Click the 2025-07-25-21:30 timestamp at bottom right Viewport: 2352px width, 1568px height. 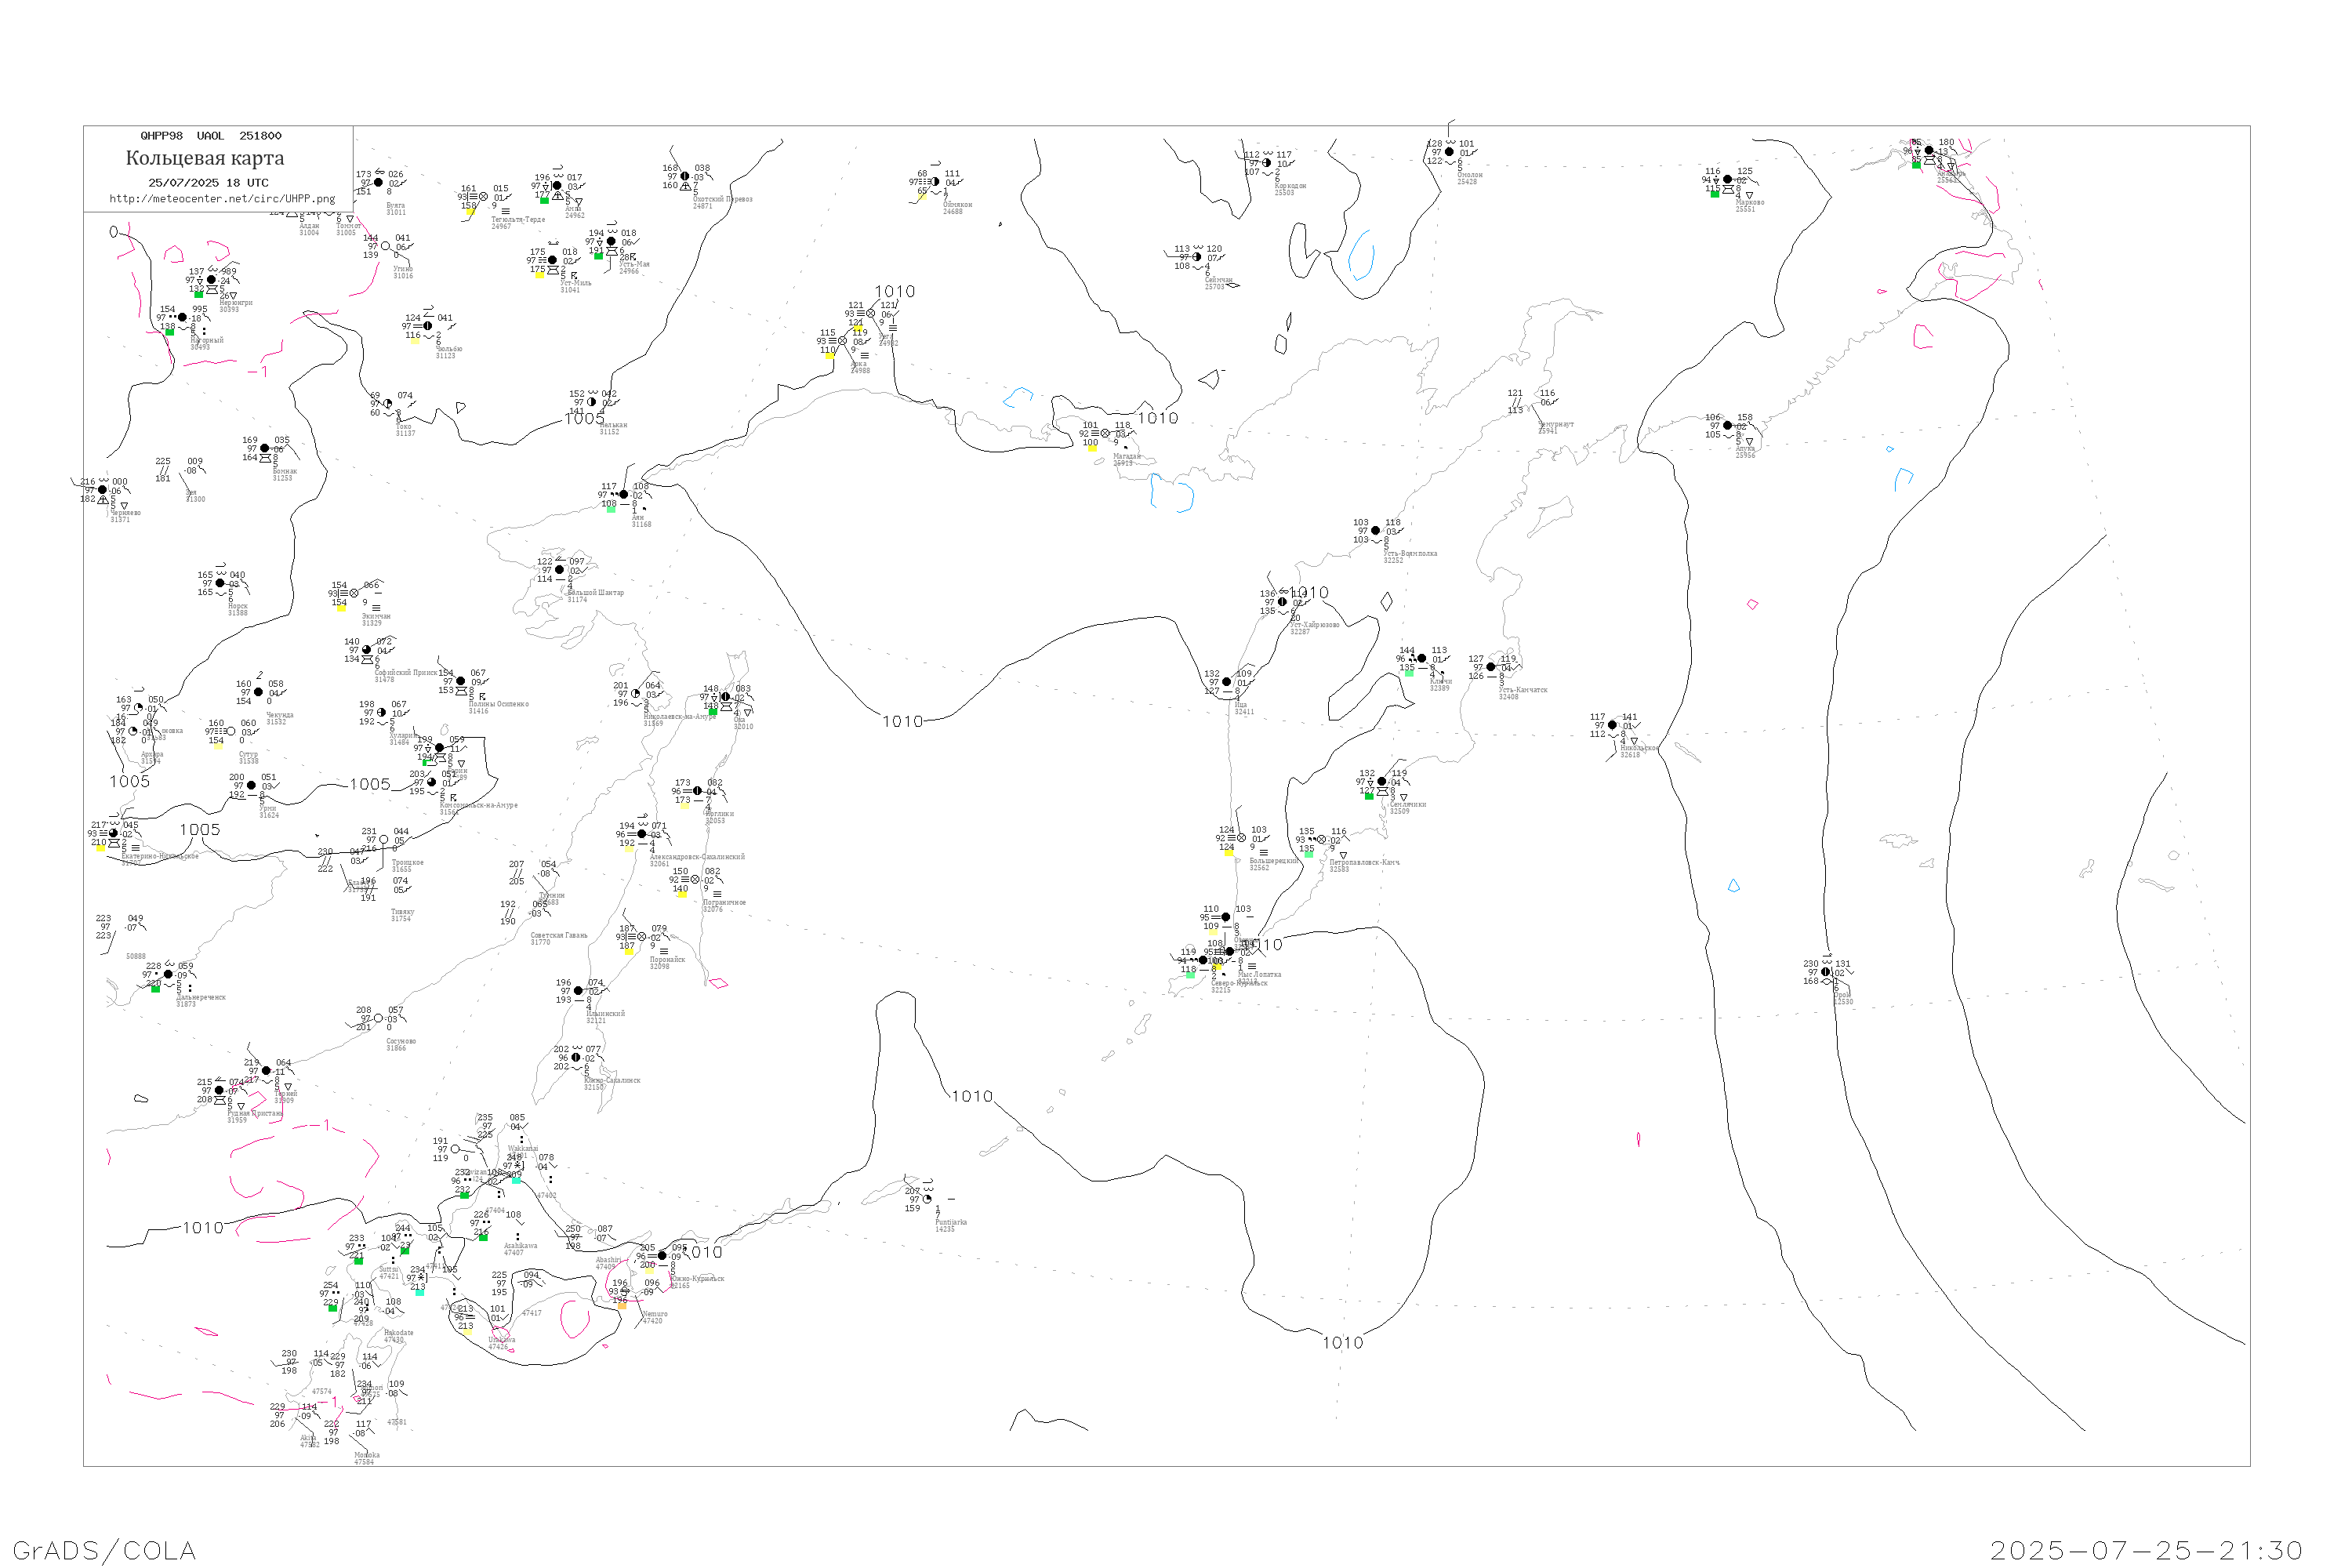2147,1550
